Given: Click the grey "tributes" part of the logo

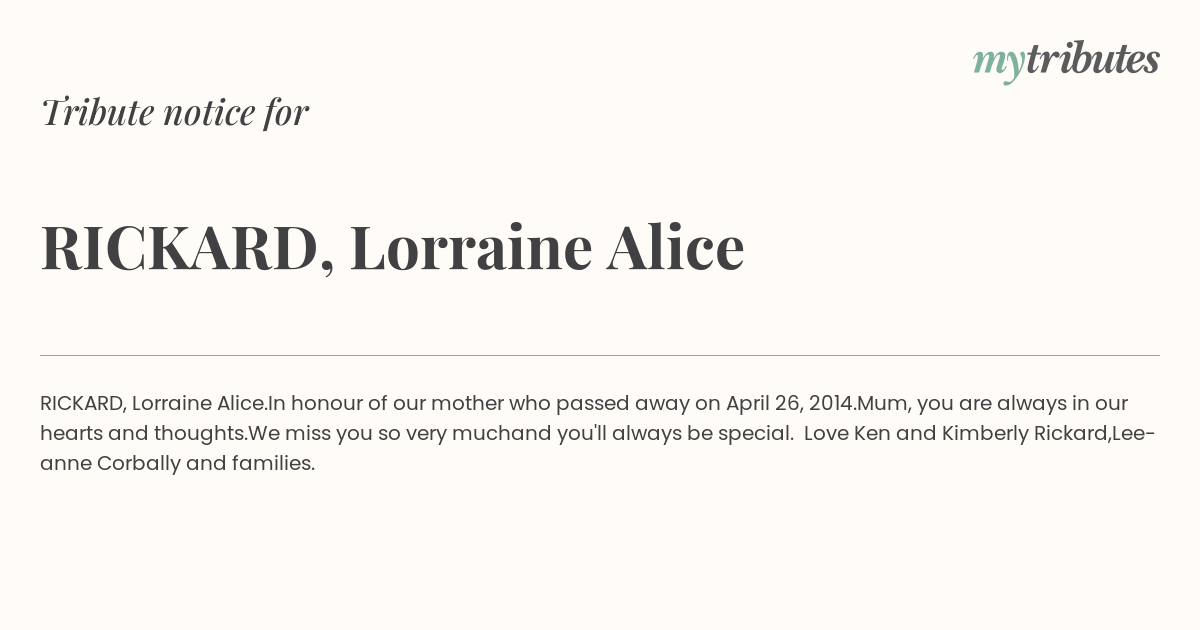Looking at the screenshot, I should coord(1092,59).
